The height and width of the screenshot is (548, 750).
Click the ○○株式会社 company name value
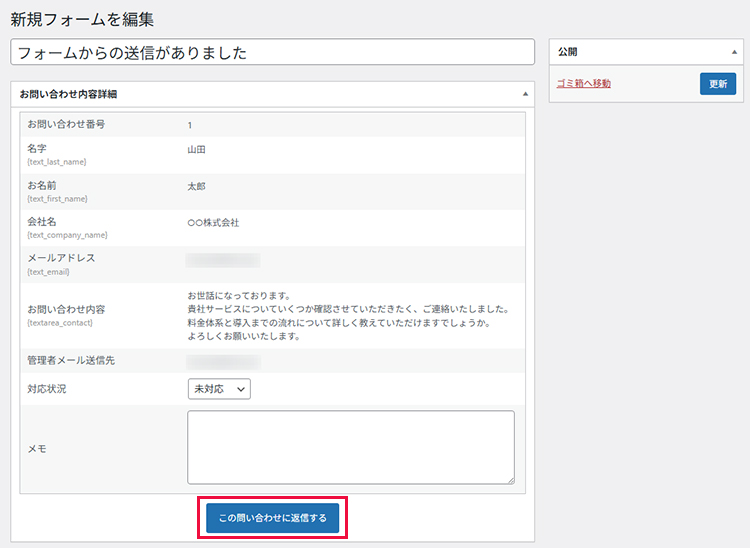[x=213, y=223]
